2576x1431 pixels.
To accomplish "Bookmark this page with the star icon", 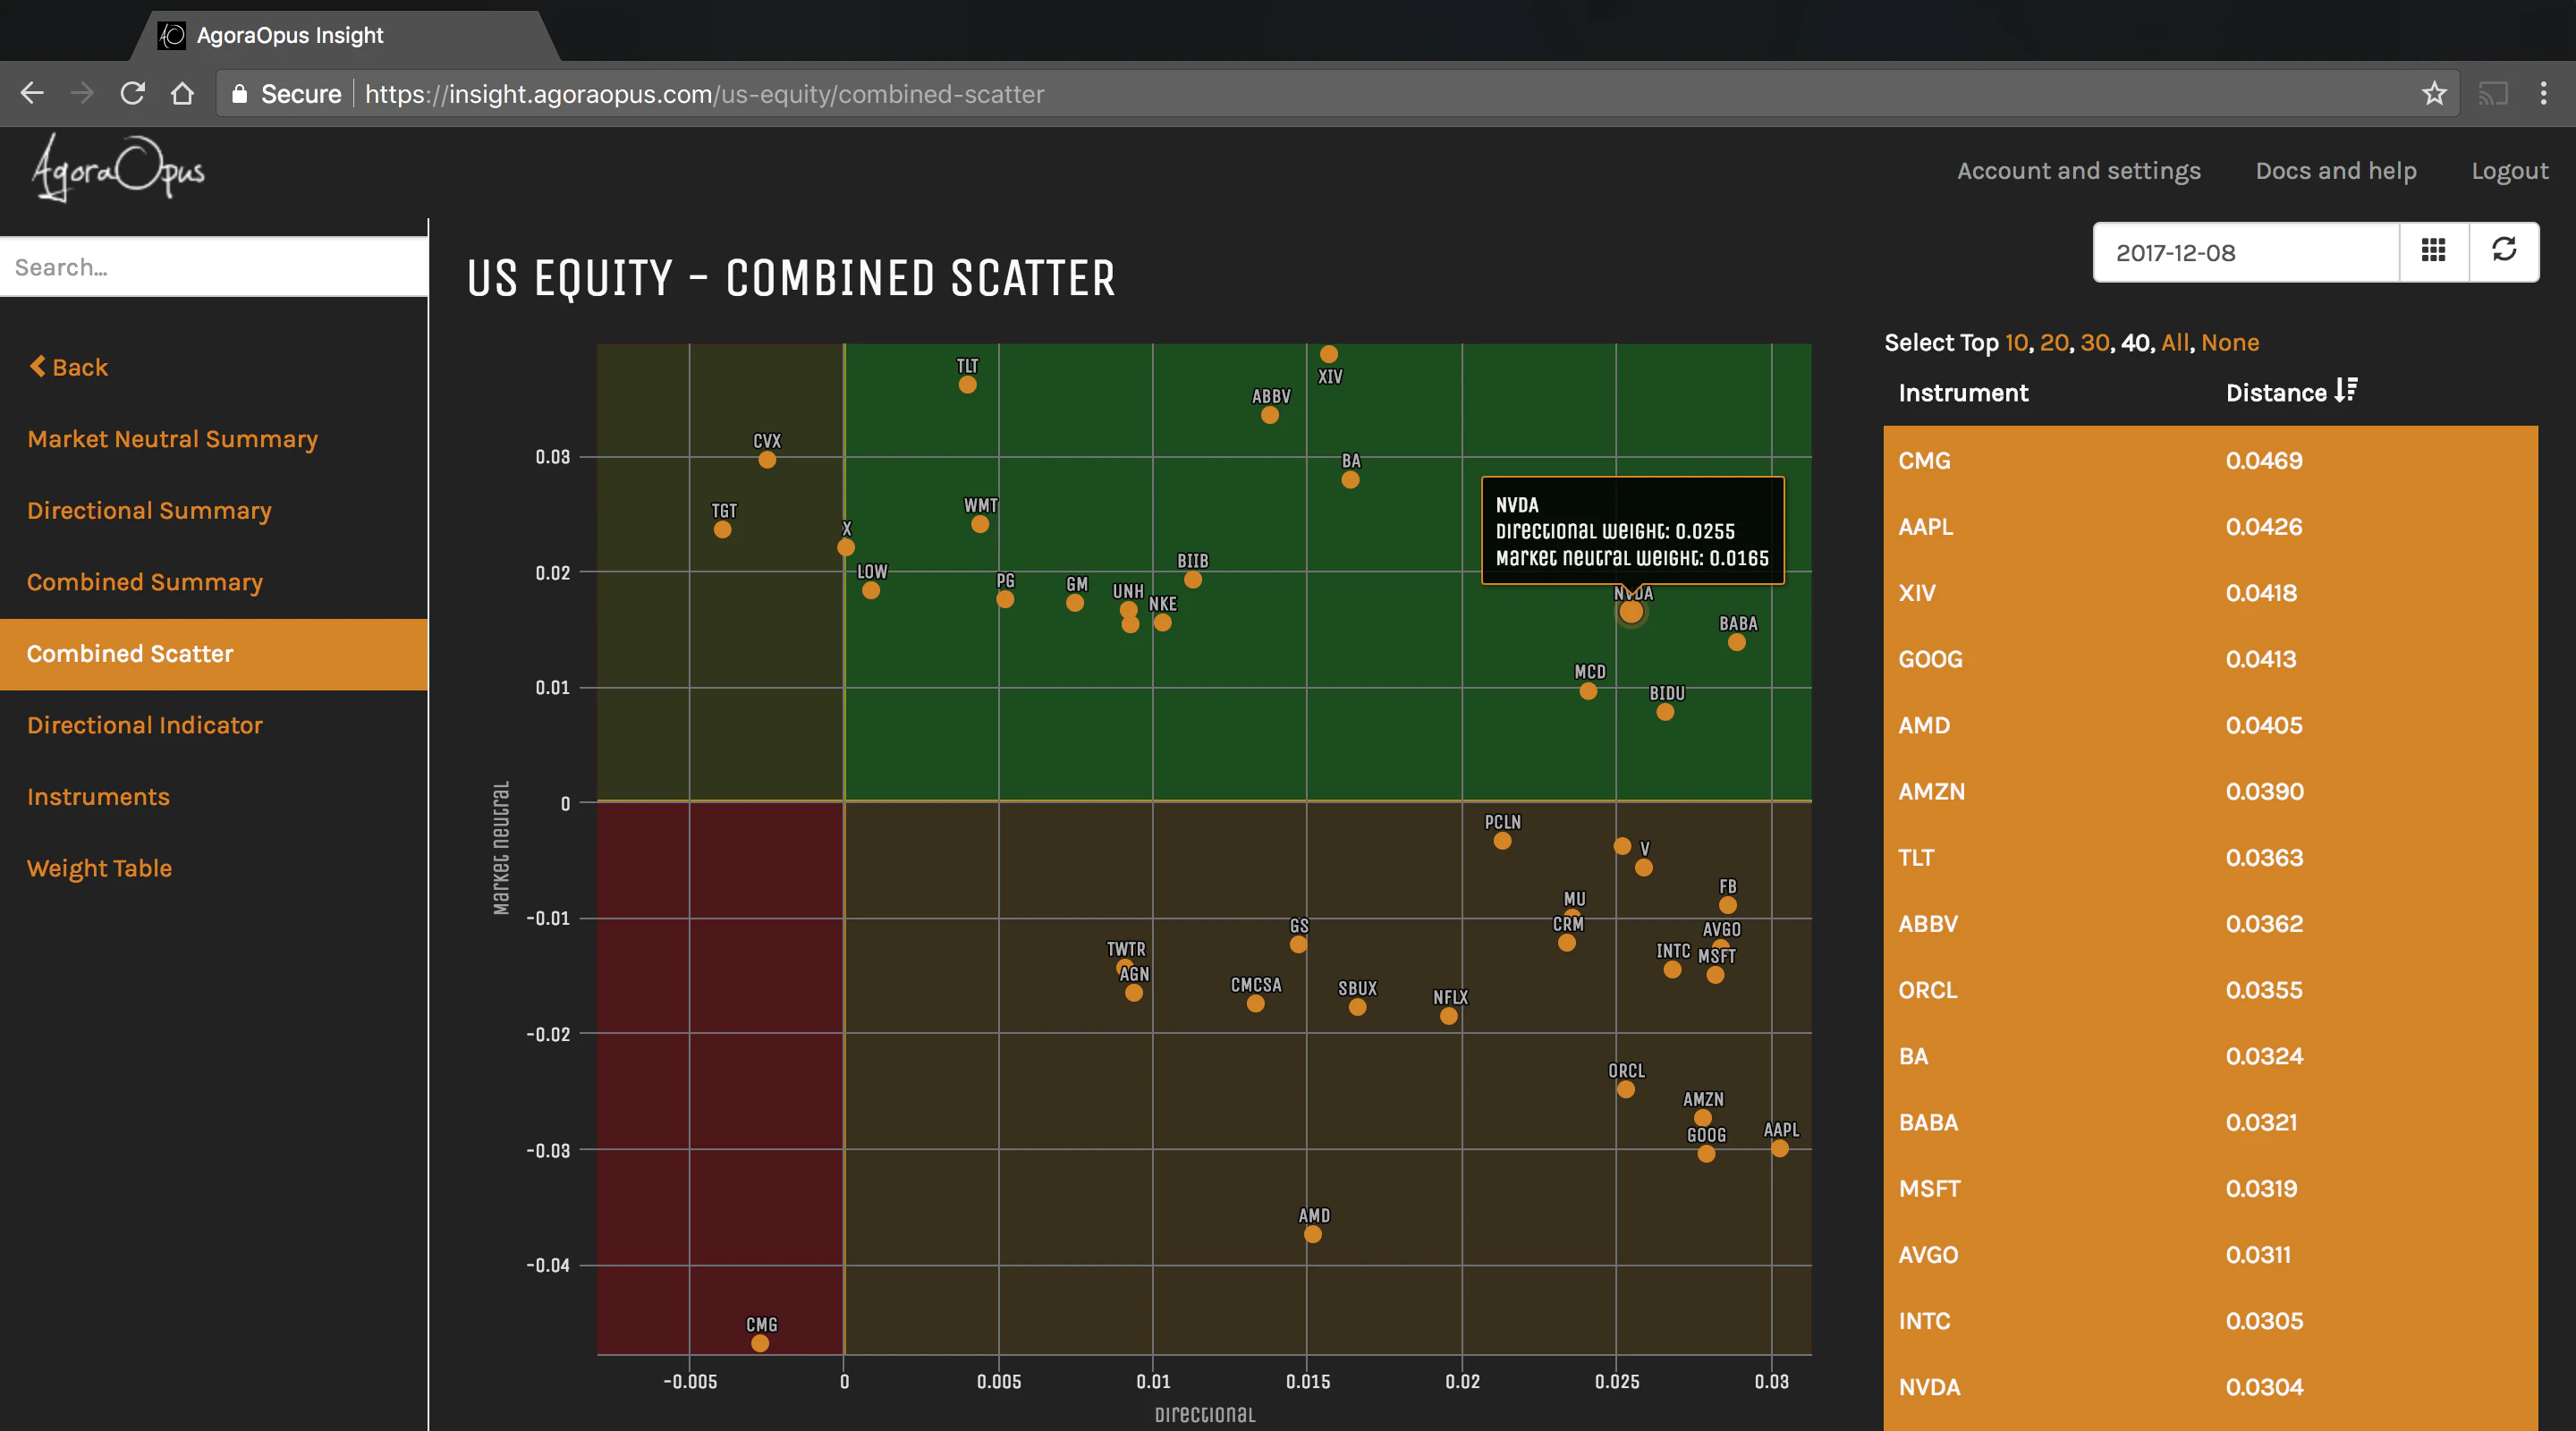I will [2434, 93].
